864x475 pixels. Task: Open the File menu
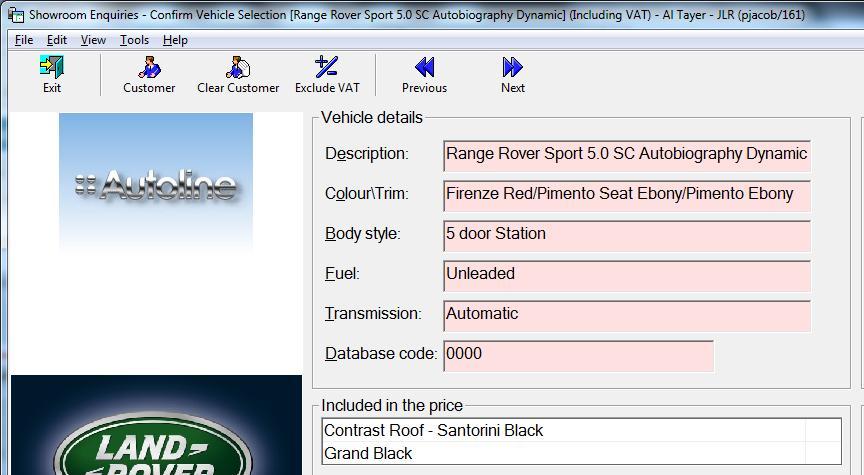pyautogui.click(x=24, y=40)
